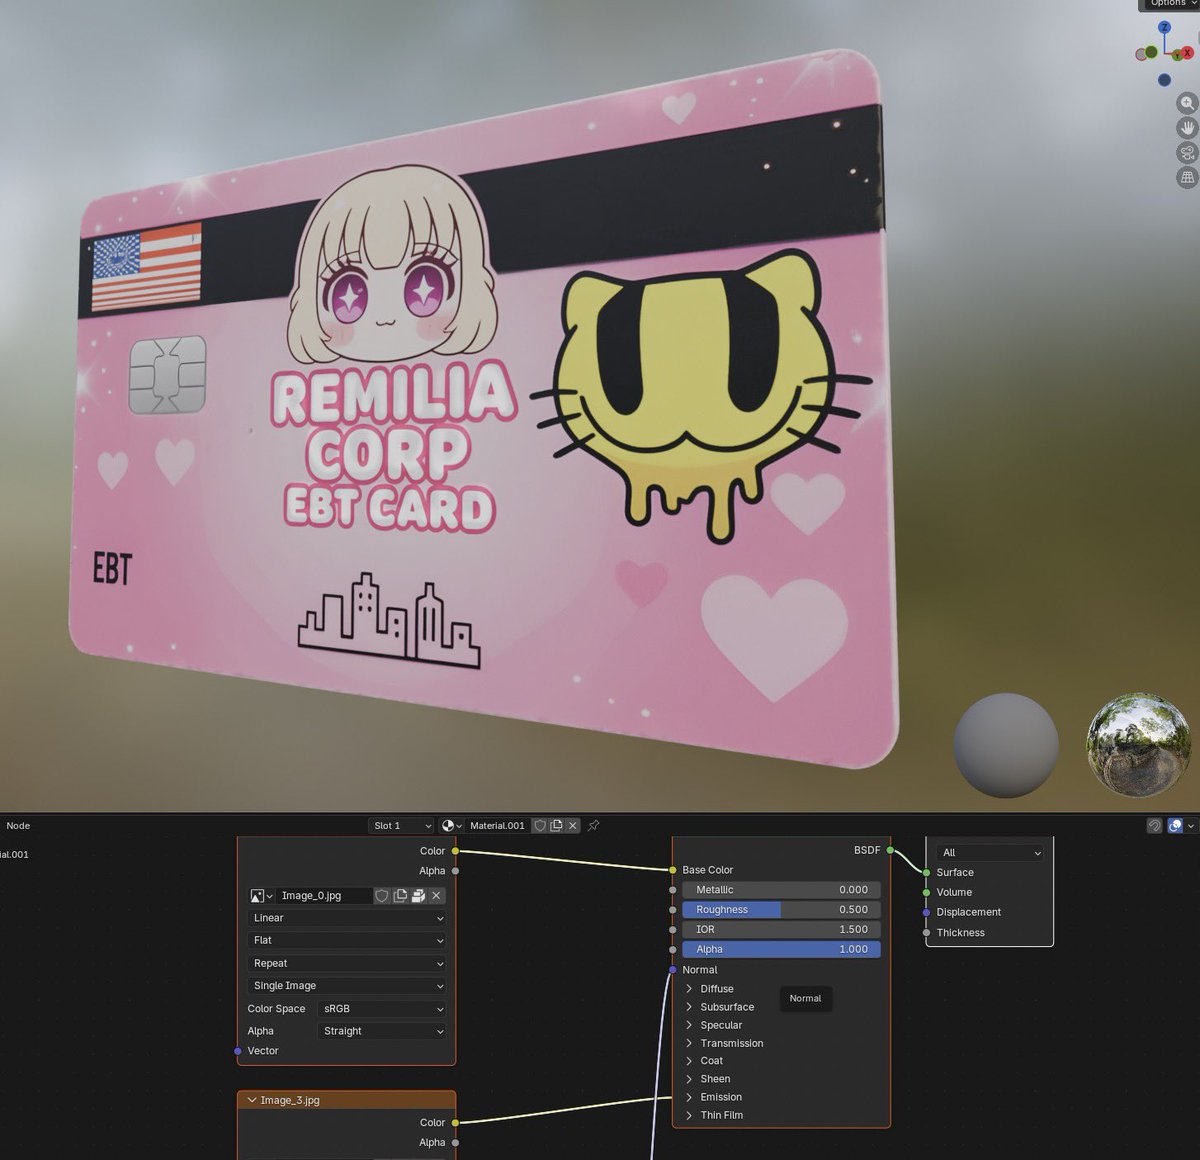Viewport: 1200px width, 1160px height.
Task: Toggle the camera view icon
Action: (1187, 153)
